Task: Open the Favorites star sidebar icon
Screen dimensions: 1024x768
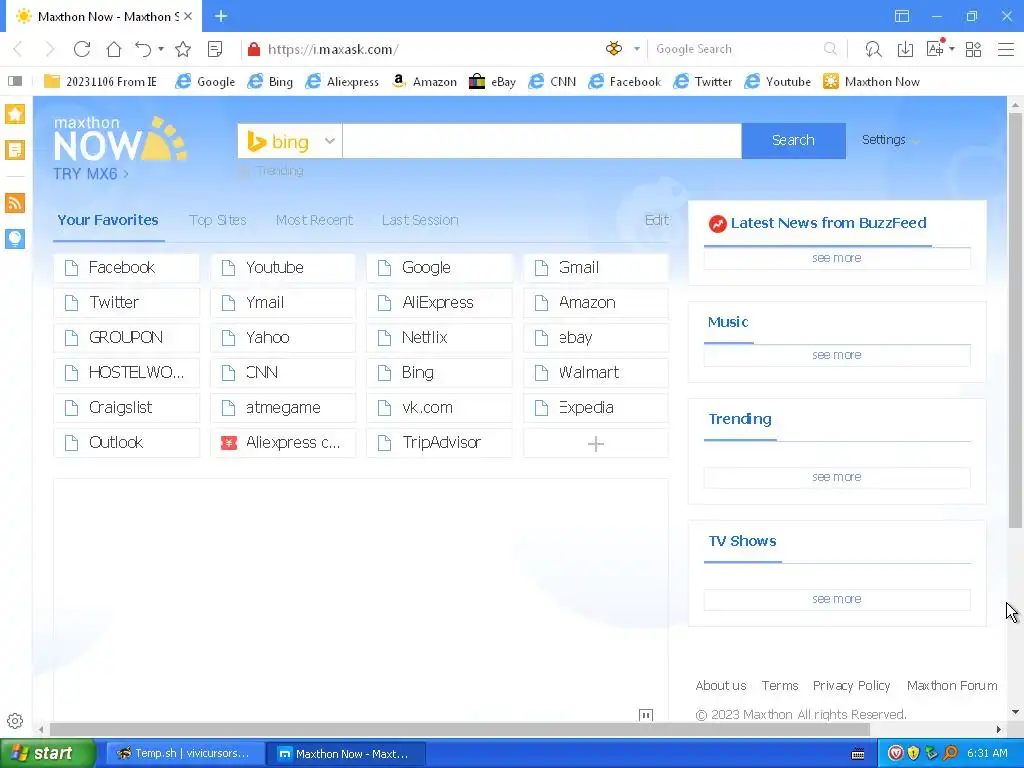Action: tap(15, 114)
